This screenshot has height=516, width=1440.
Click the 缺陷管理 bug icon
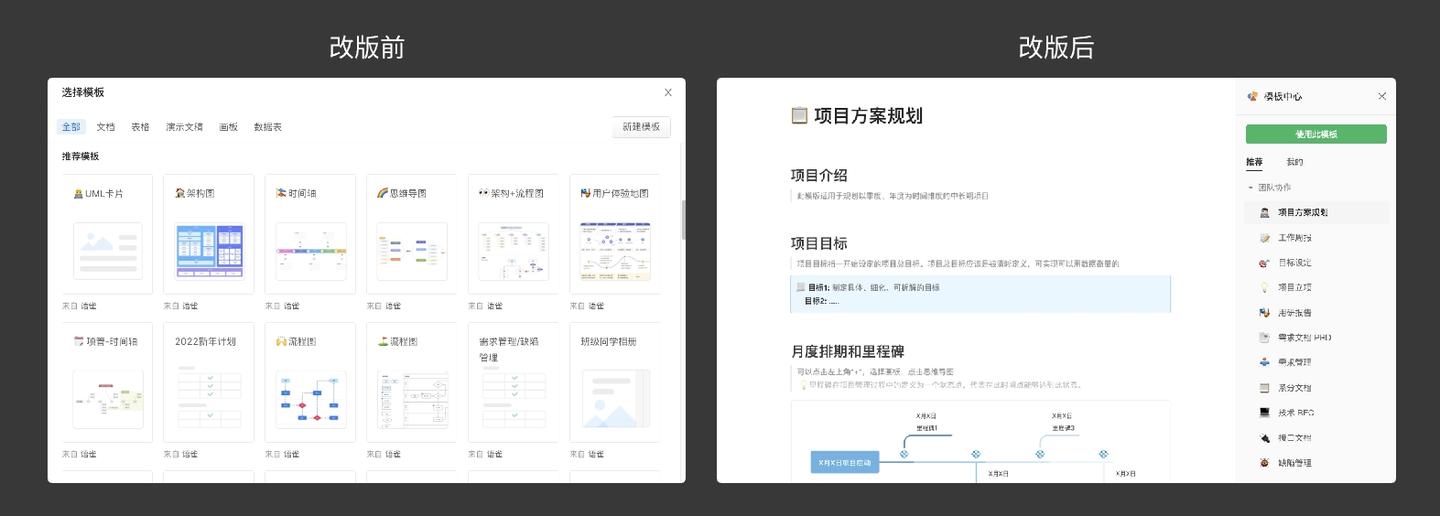pos(1265,463)
